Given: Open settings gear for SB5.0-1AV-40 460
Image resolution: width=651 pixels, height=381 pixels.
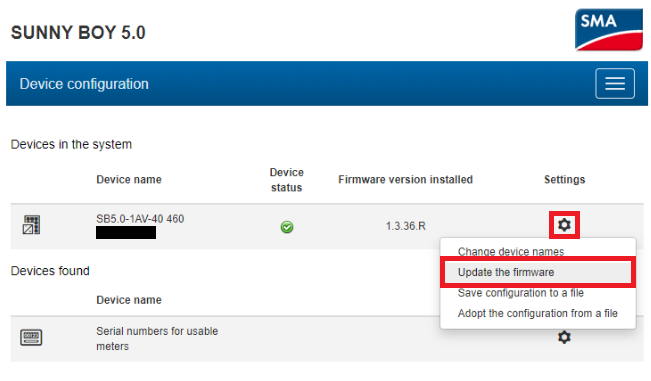Looking at the screenshot, I should coord(564,225).
